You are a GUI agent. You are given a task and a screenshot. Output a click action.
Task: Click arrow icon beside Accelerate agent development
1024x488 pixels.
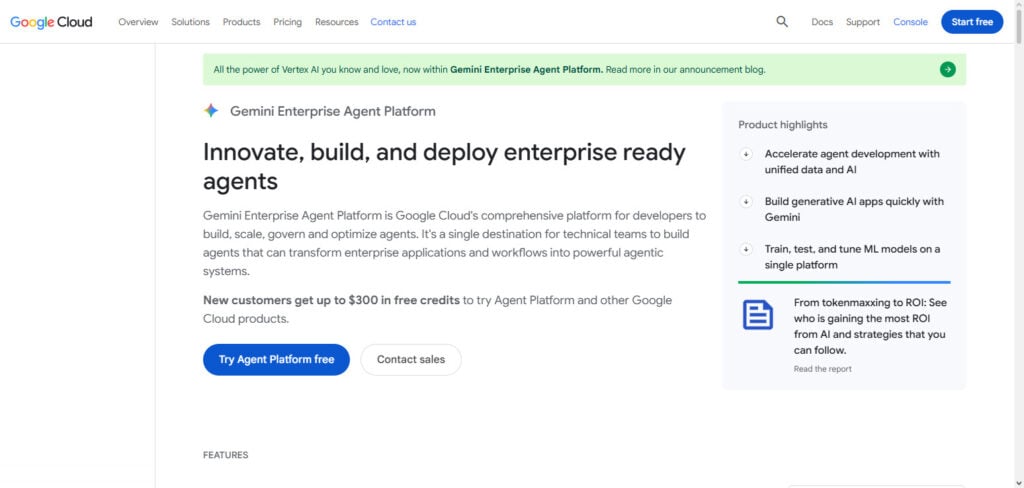tap(746, 154)
